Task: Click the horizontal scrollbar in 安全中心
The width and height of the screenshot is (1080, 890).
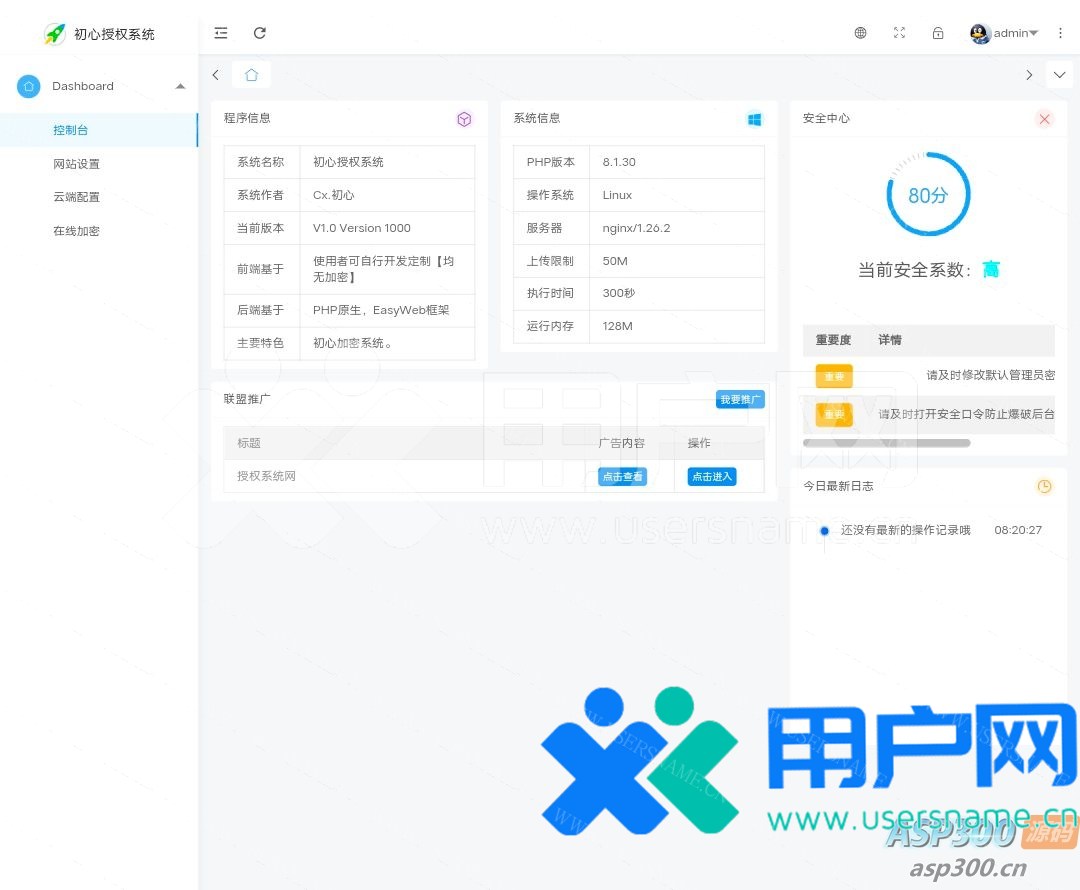Action: coord(886,443)
